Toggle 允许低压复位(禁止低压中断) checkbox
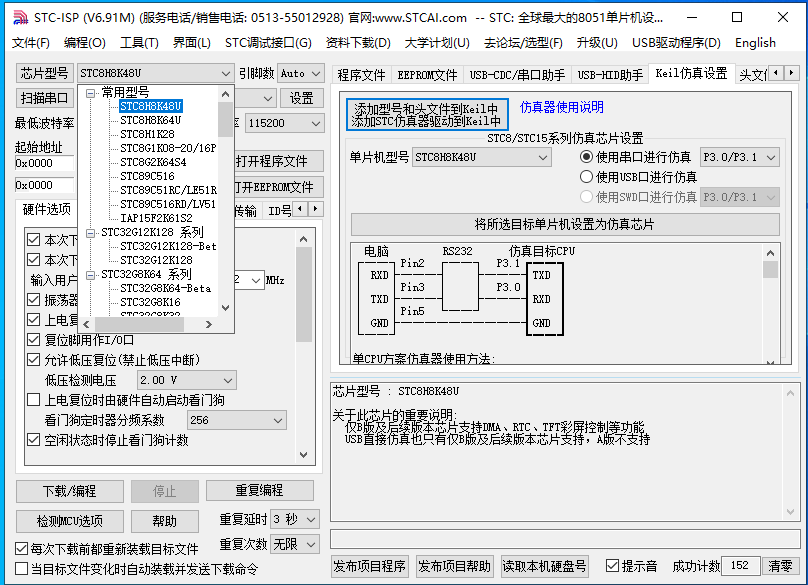The image size is (808, 585). tap(33, 360)
